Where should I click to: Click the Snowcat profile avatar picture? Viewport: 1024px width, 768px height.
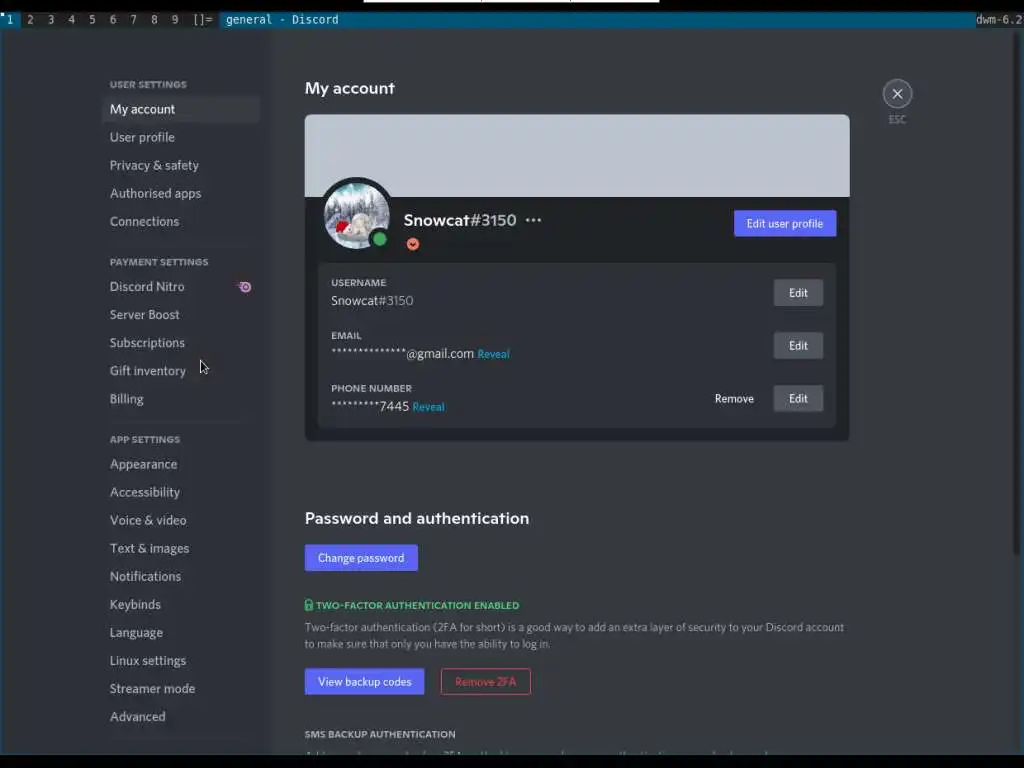[357, 216]
